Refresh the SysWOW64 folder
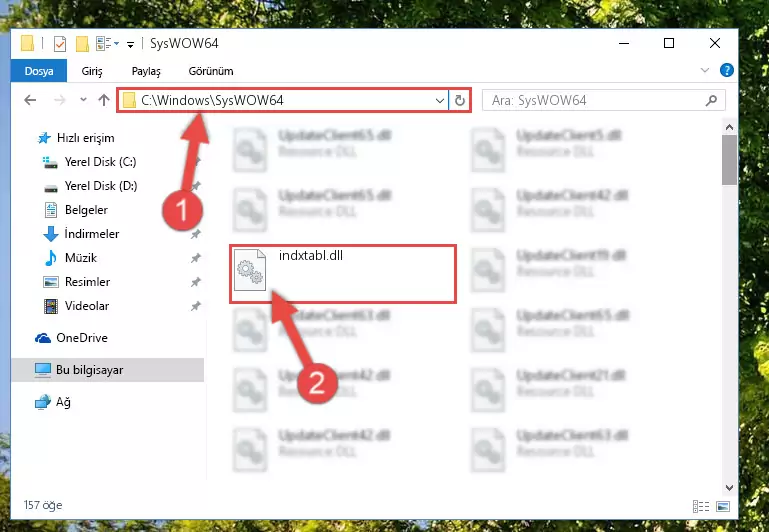Viewport: 769px width, 532px height. pyautogui.click(x=460, y=101)
